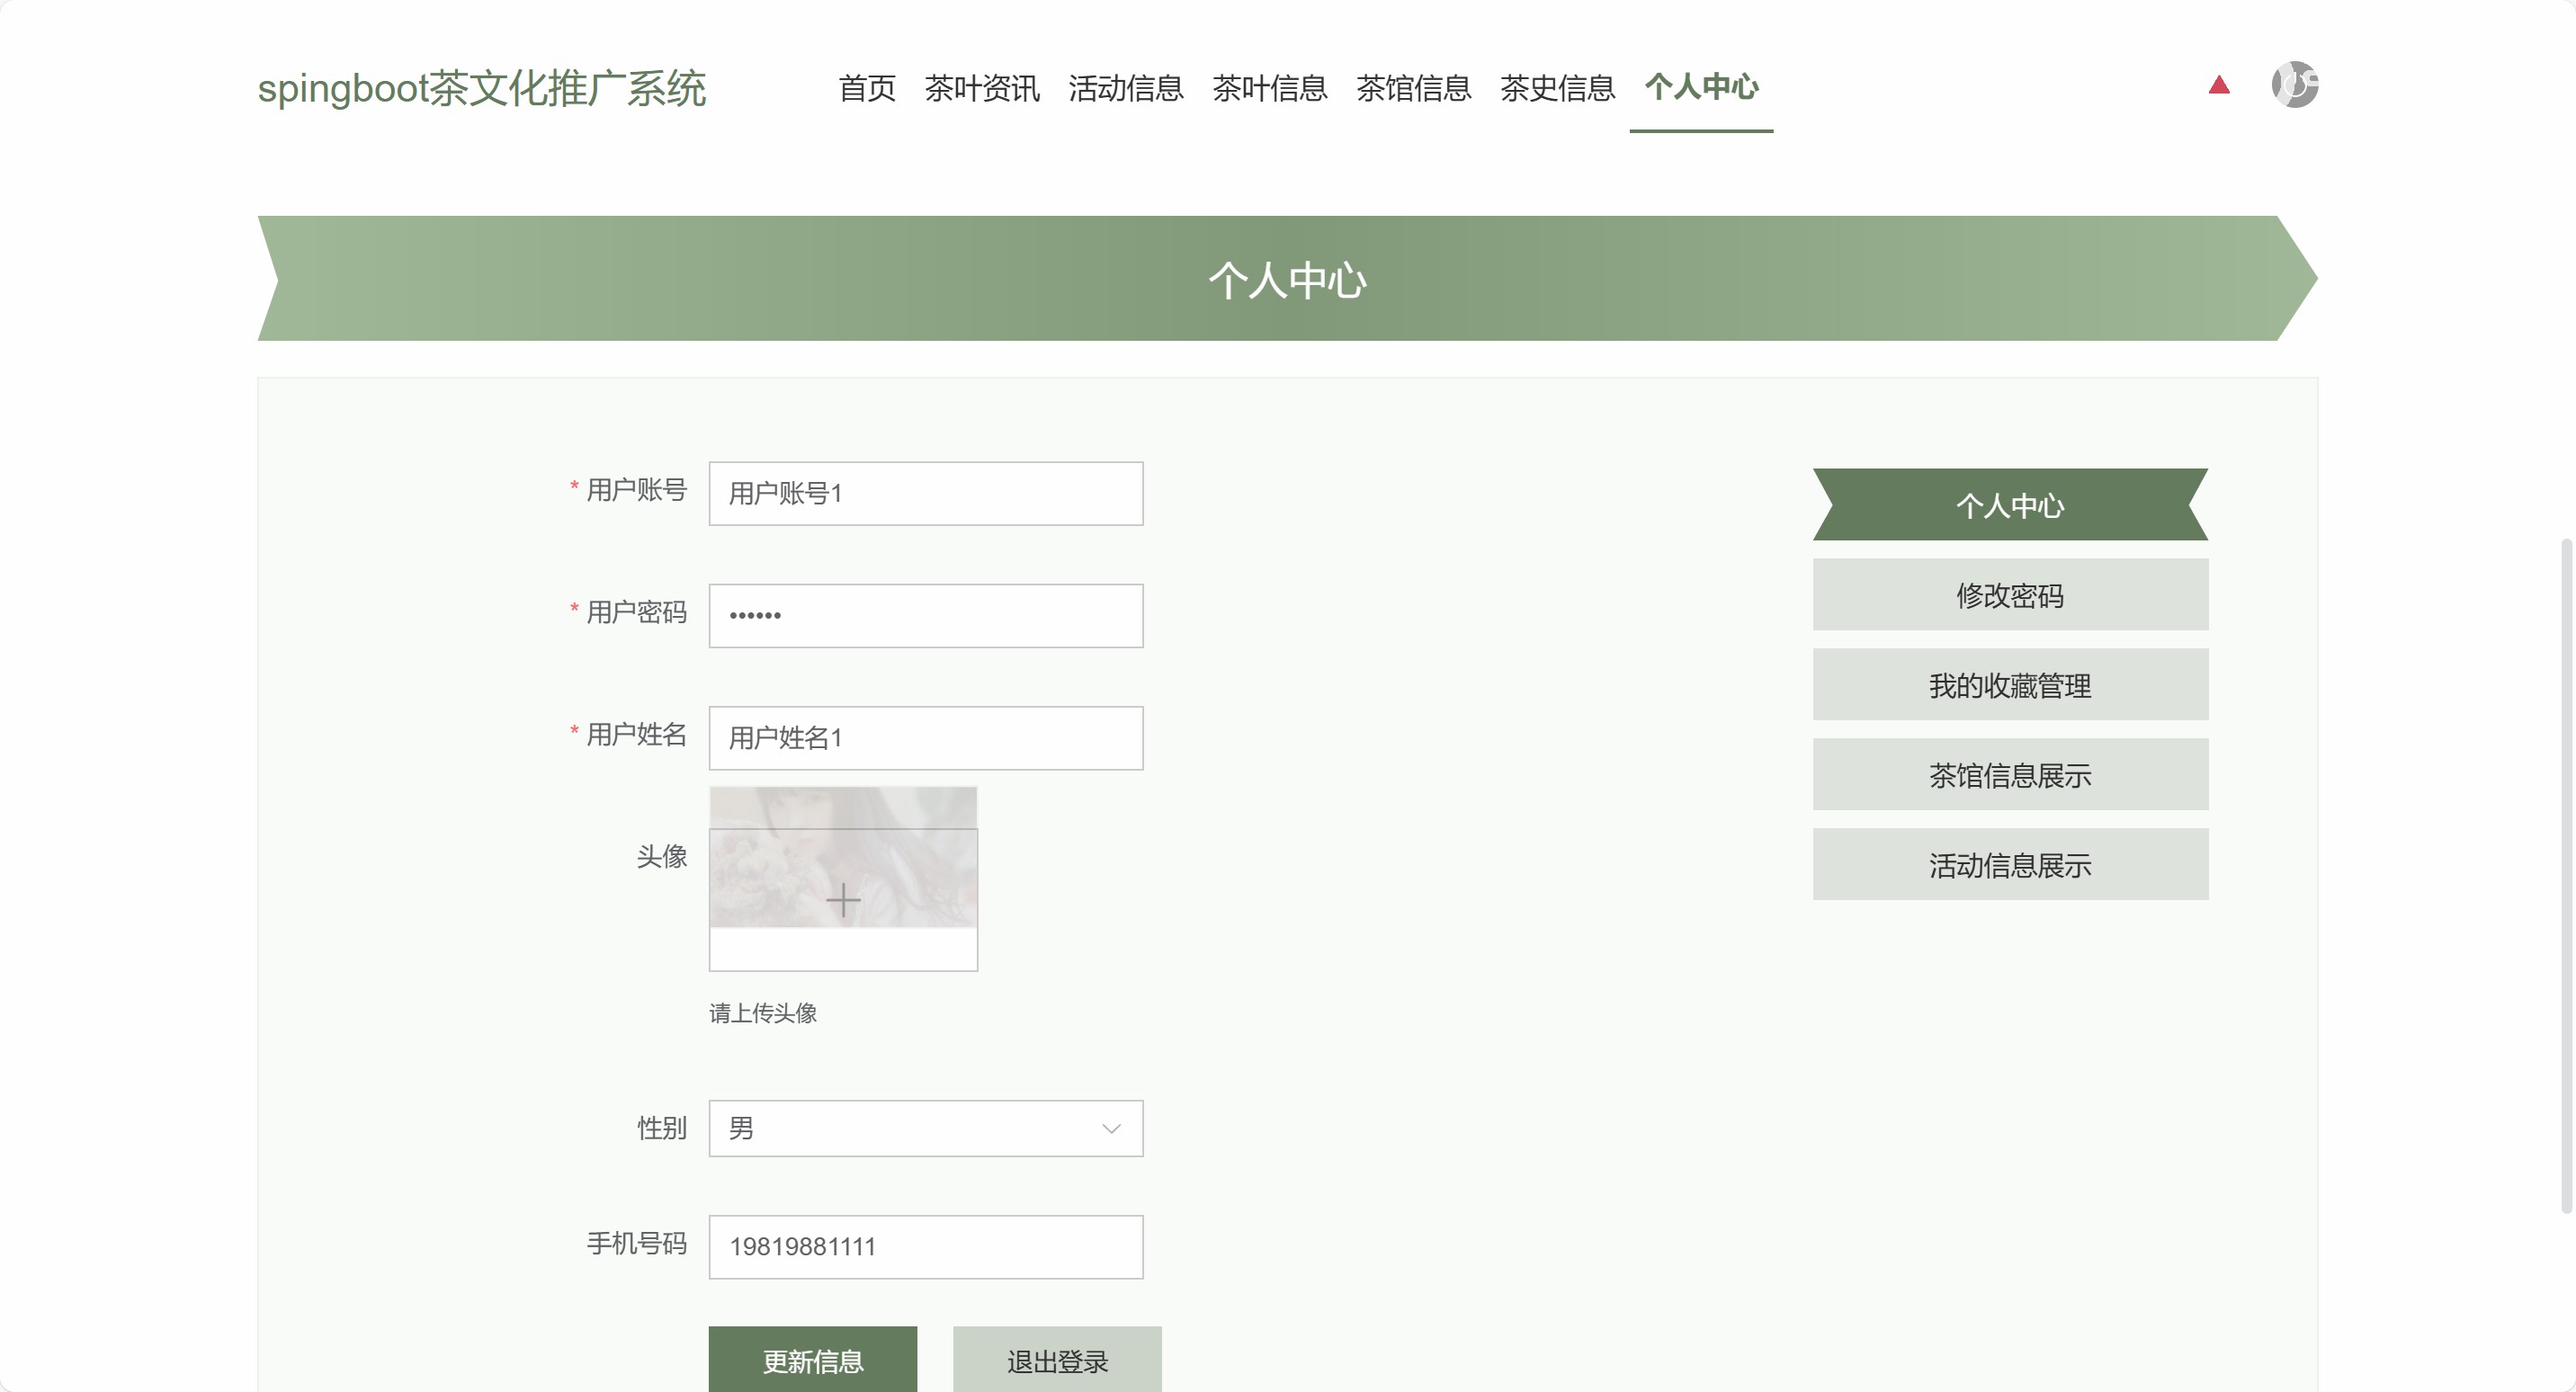Navigate to 茶叶信息 page

(x=1270, y=88)
